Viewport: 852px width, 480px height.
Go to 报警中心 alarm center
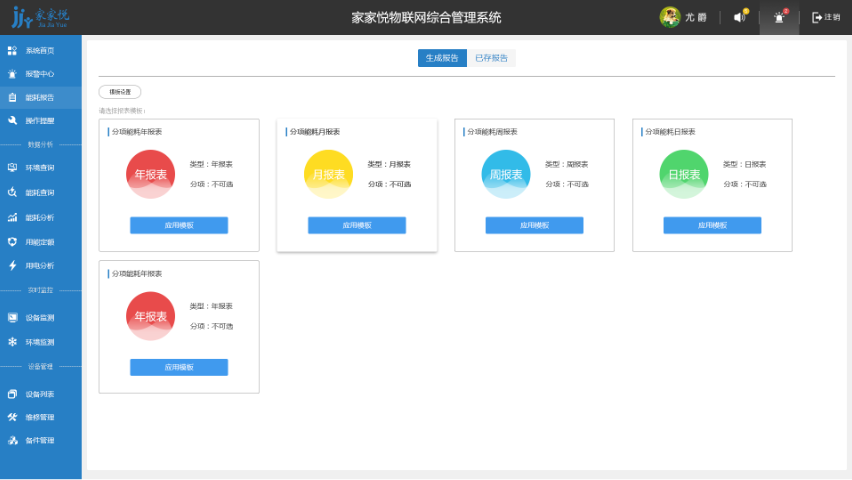[x=39, y=74]
